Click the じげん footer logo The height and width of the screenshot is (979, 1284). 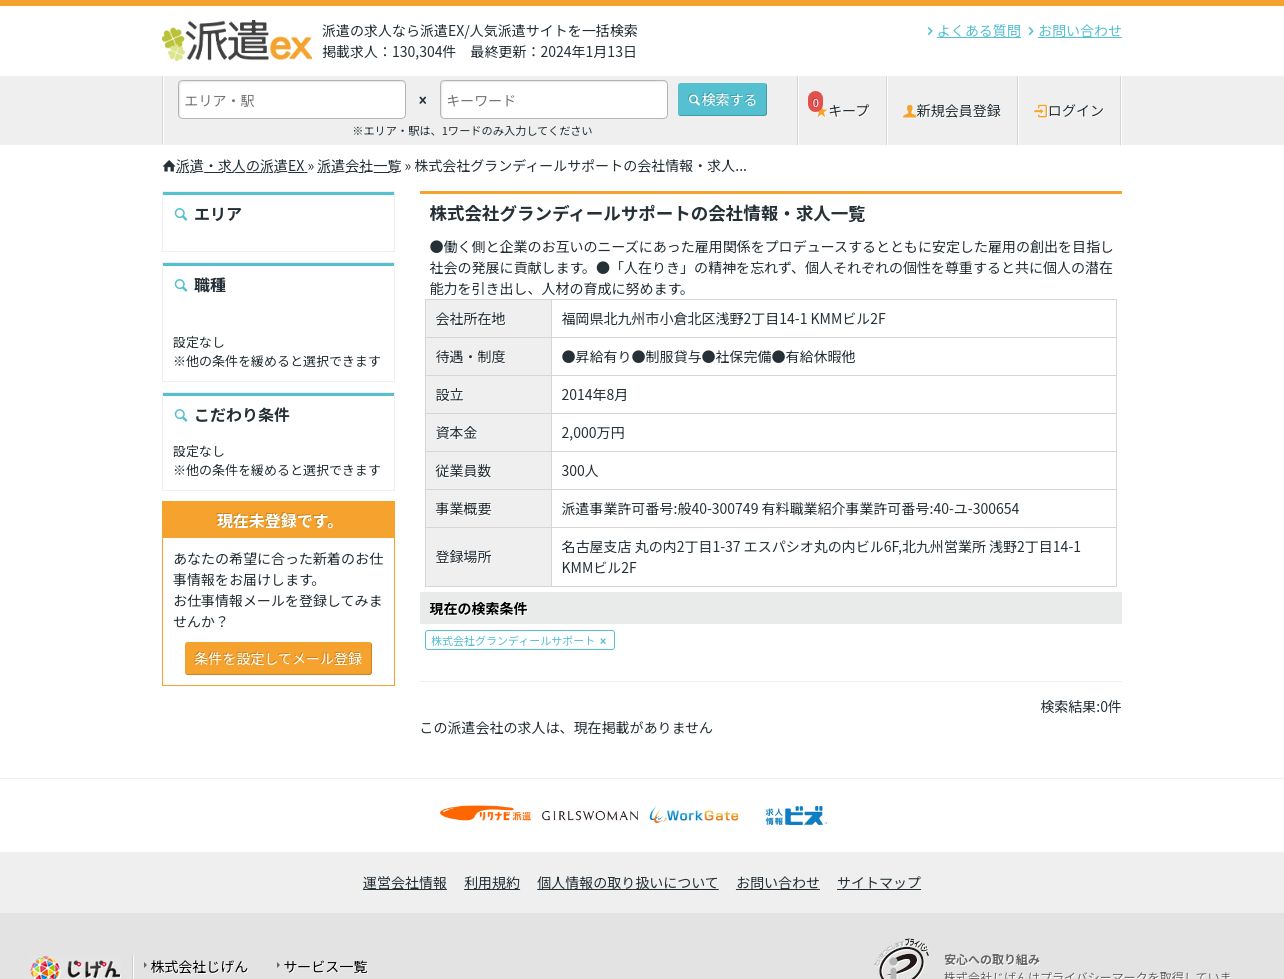(x=76, y=967)
